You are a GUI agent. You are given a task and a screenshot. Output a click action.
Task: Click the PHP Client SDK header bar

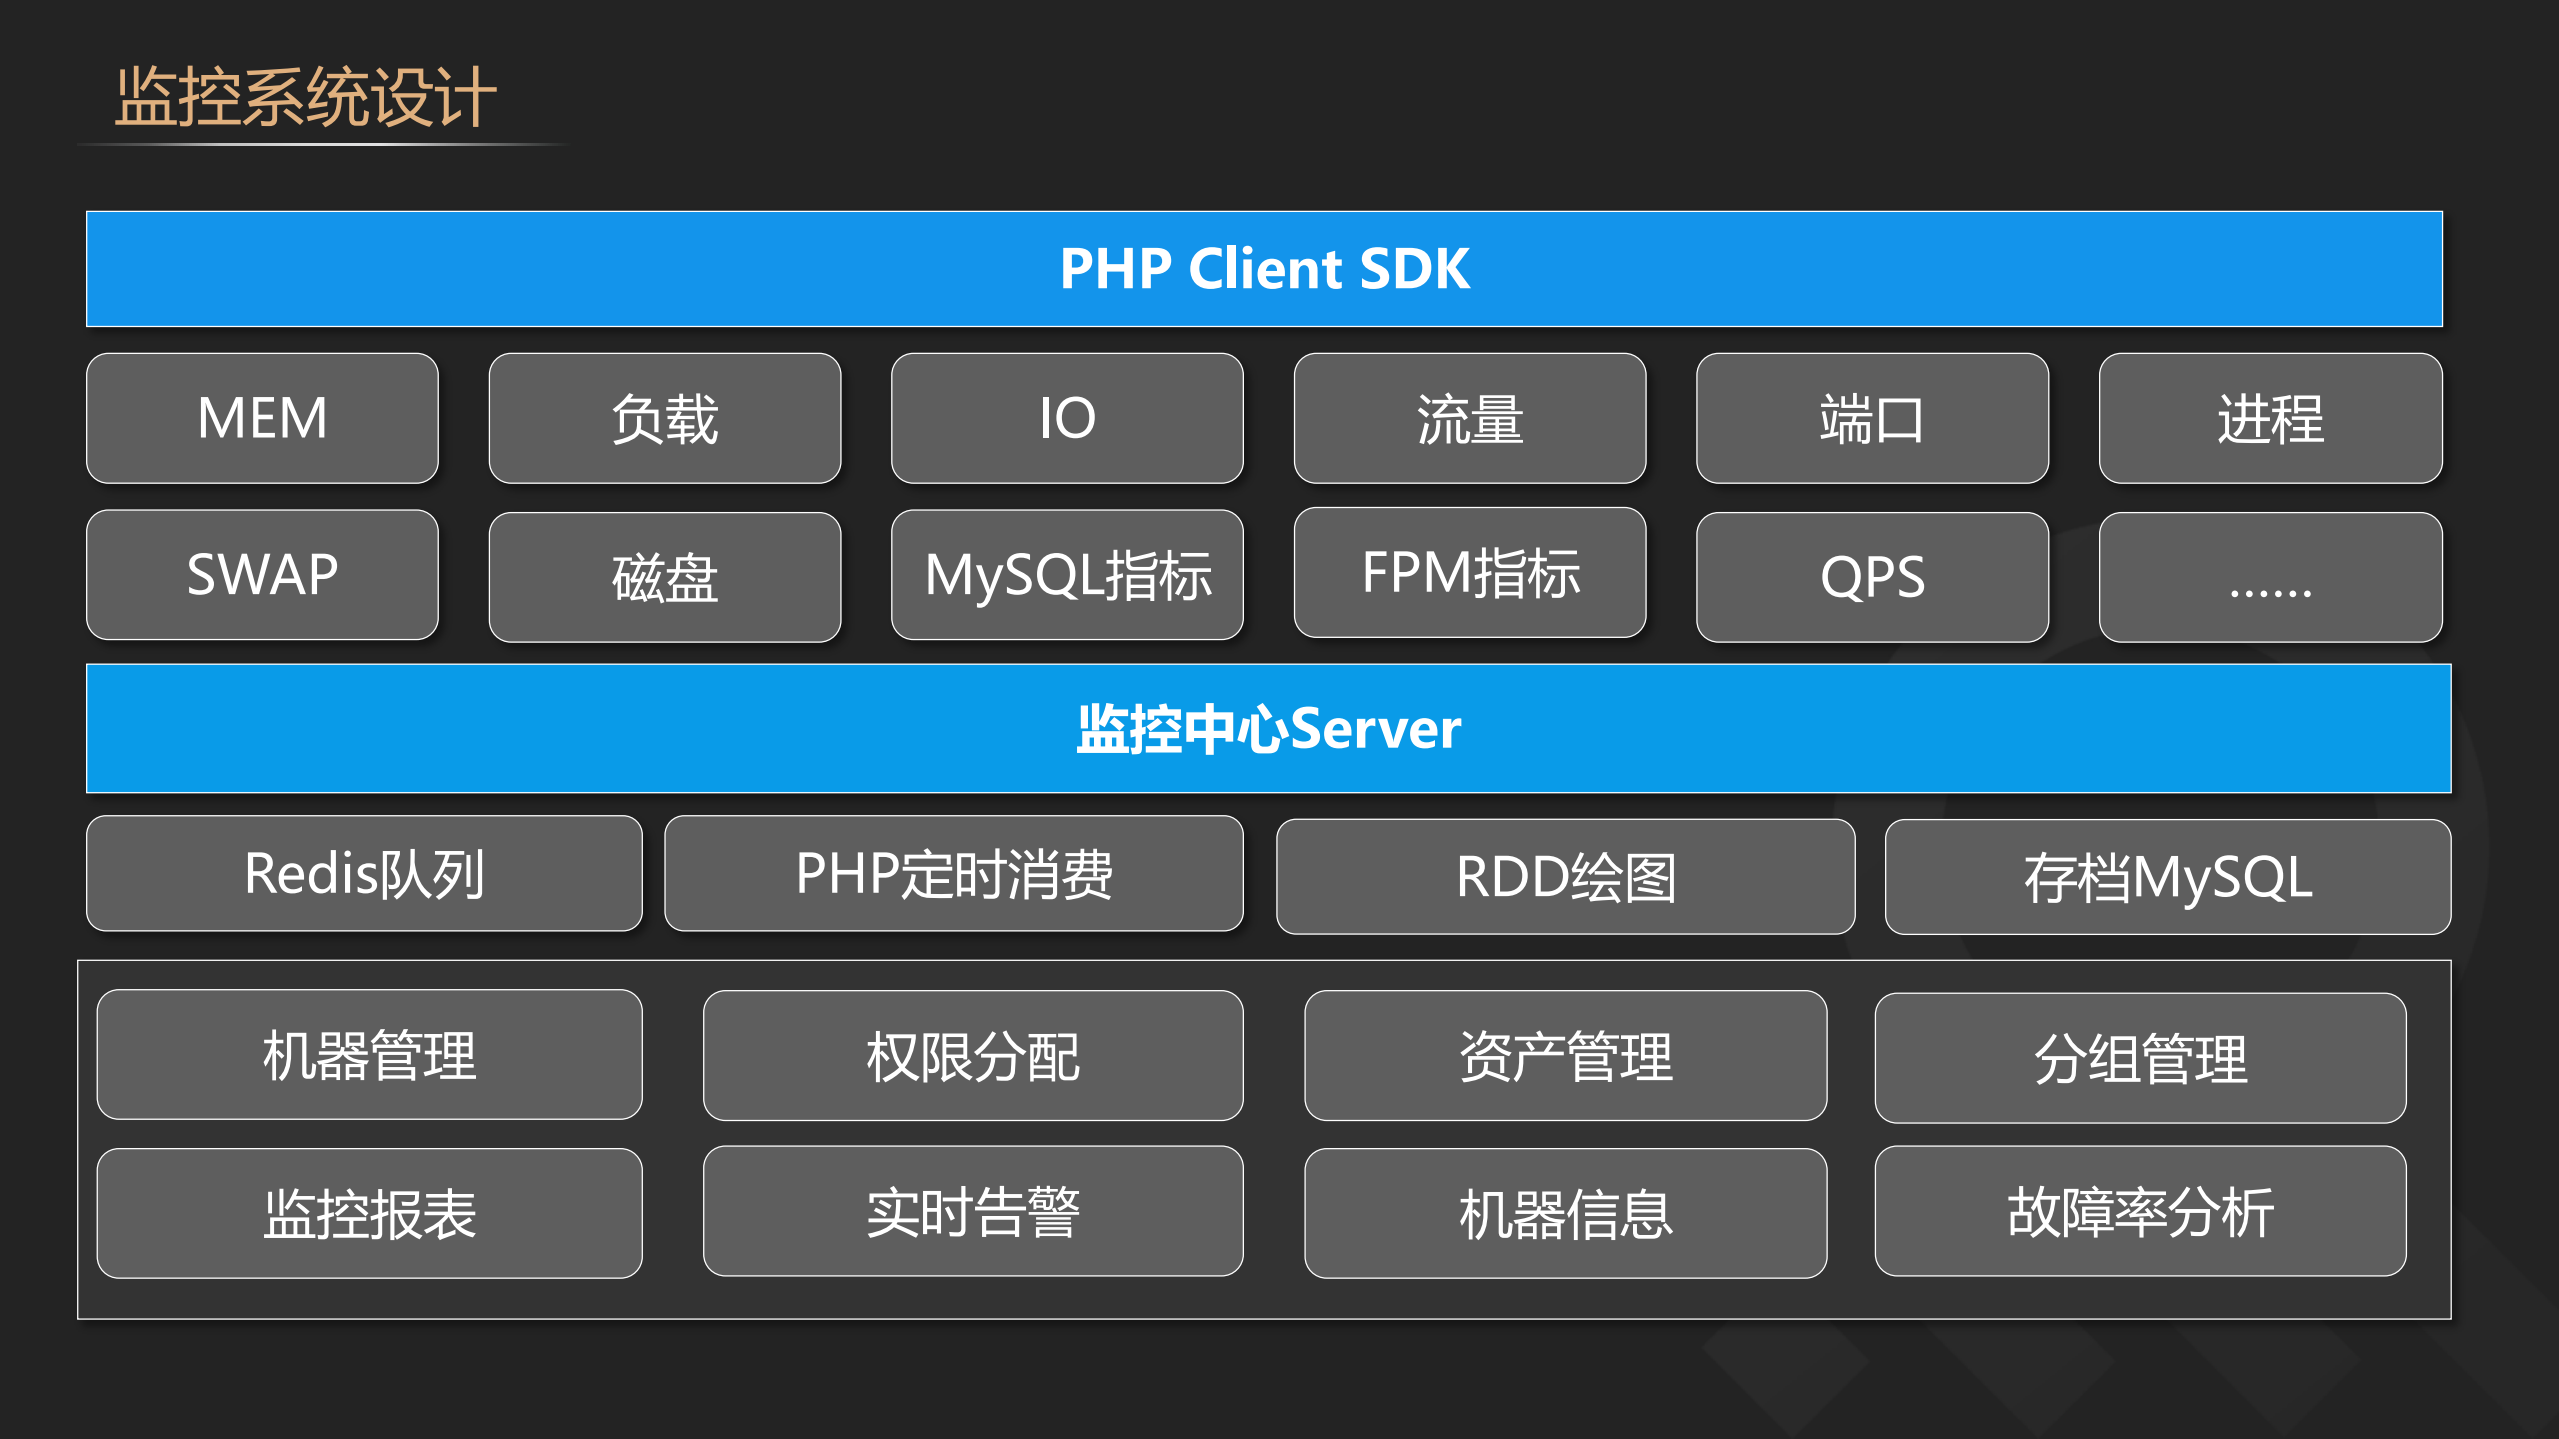pos(1265,268)
